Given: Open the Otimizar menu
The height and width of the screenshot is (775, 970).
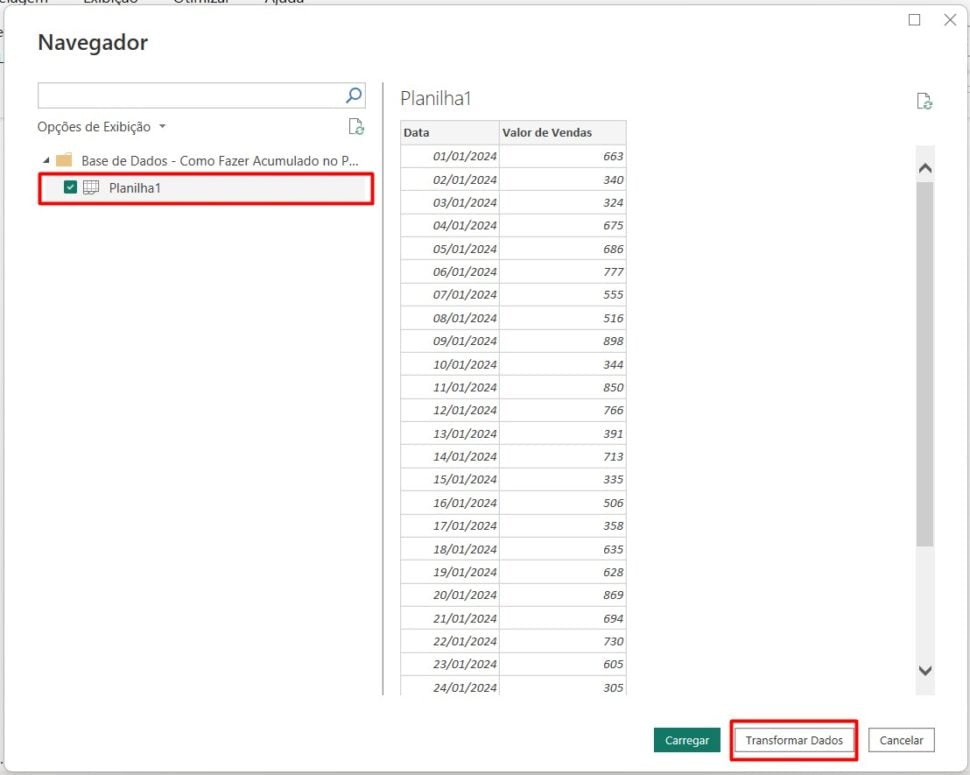Looking at the screenshot, I should point(199,3).
